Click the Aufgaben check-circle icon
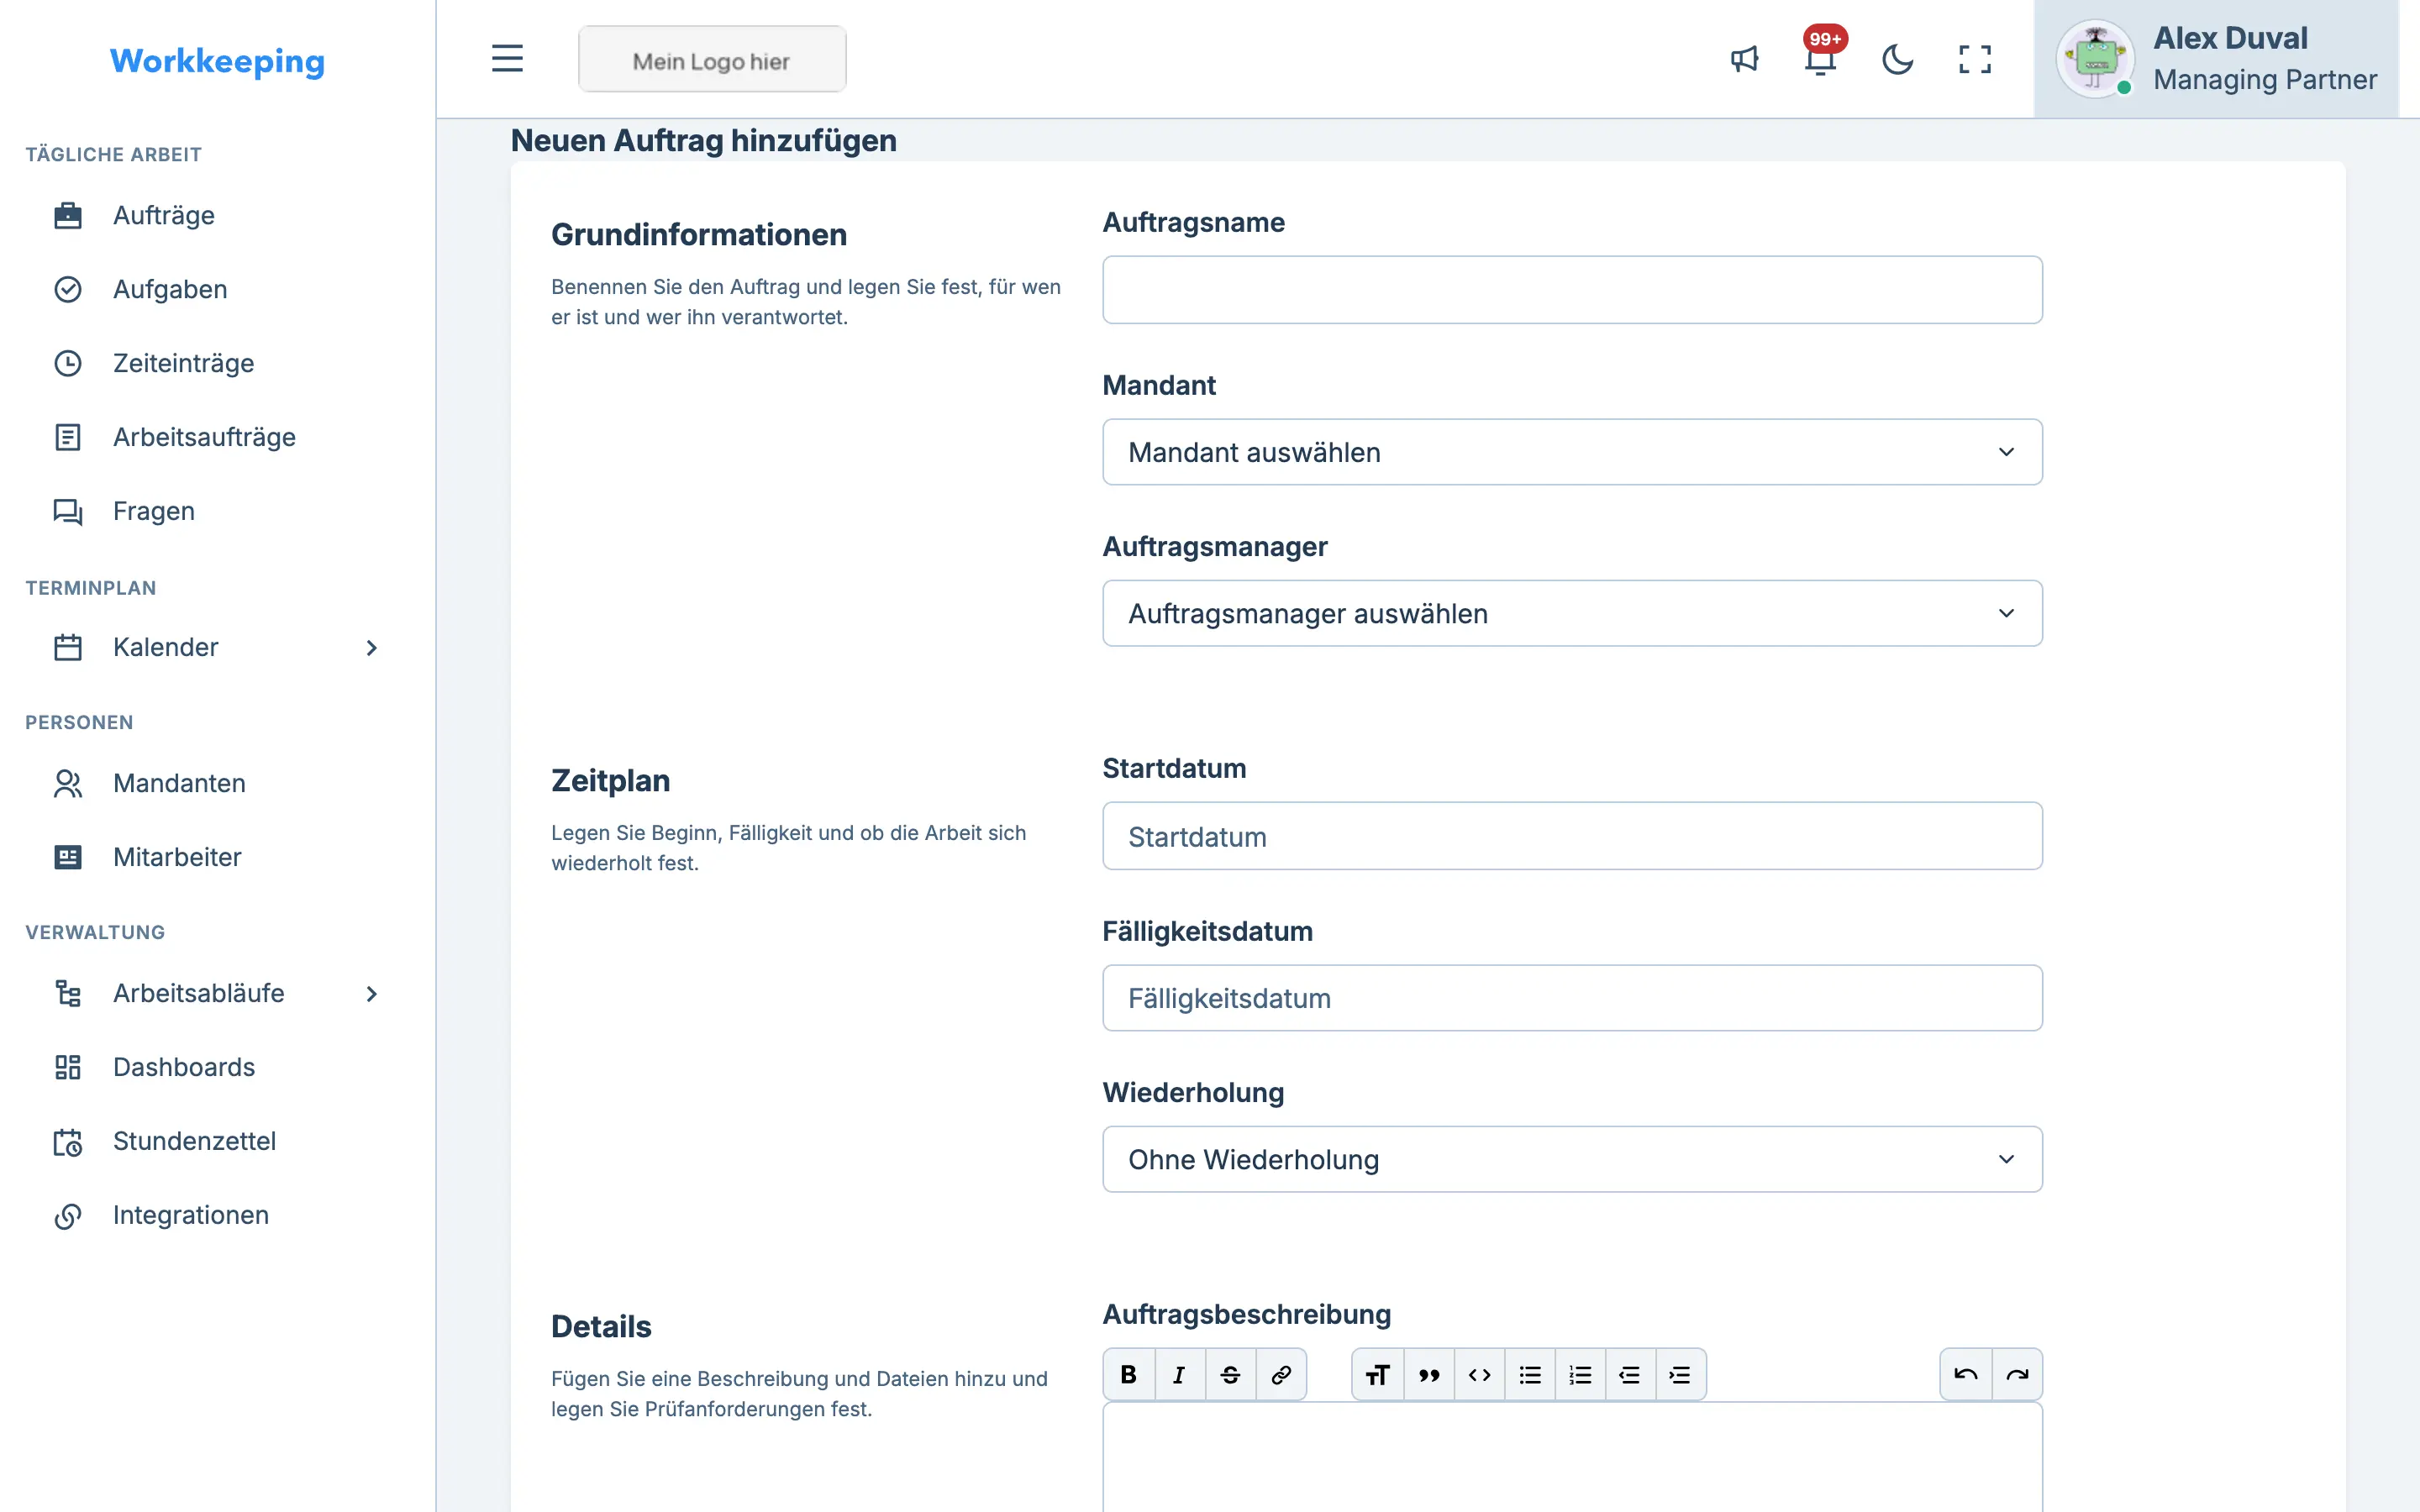 pyautogui.click(x=68, y=289)
